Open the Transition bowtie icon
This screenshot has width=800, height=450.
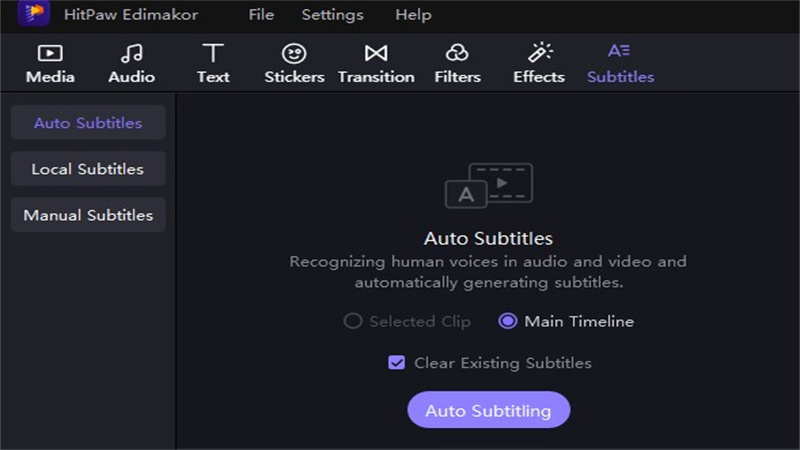tap(376, 54)
